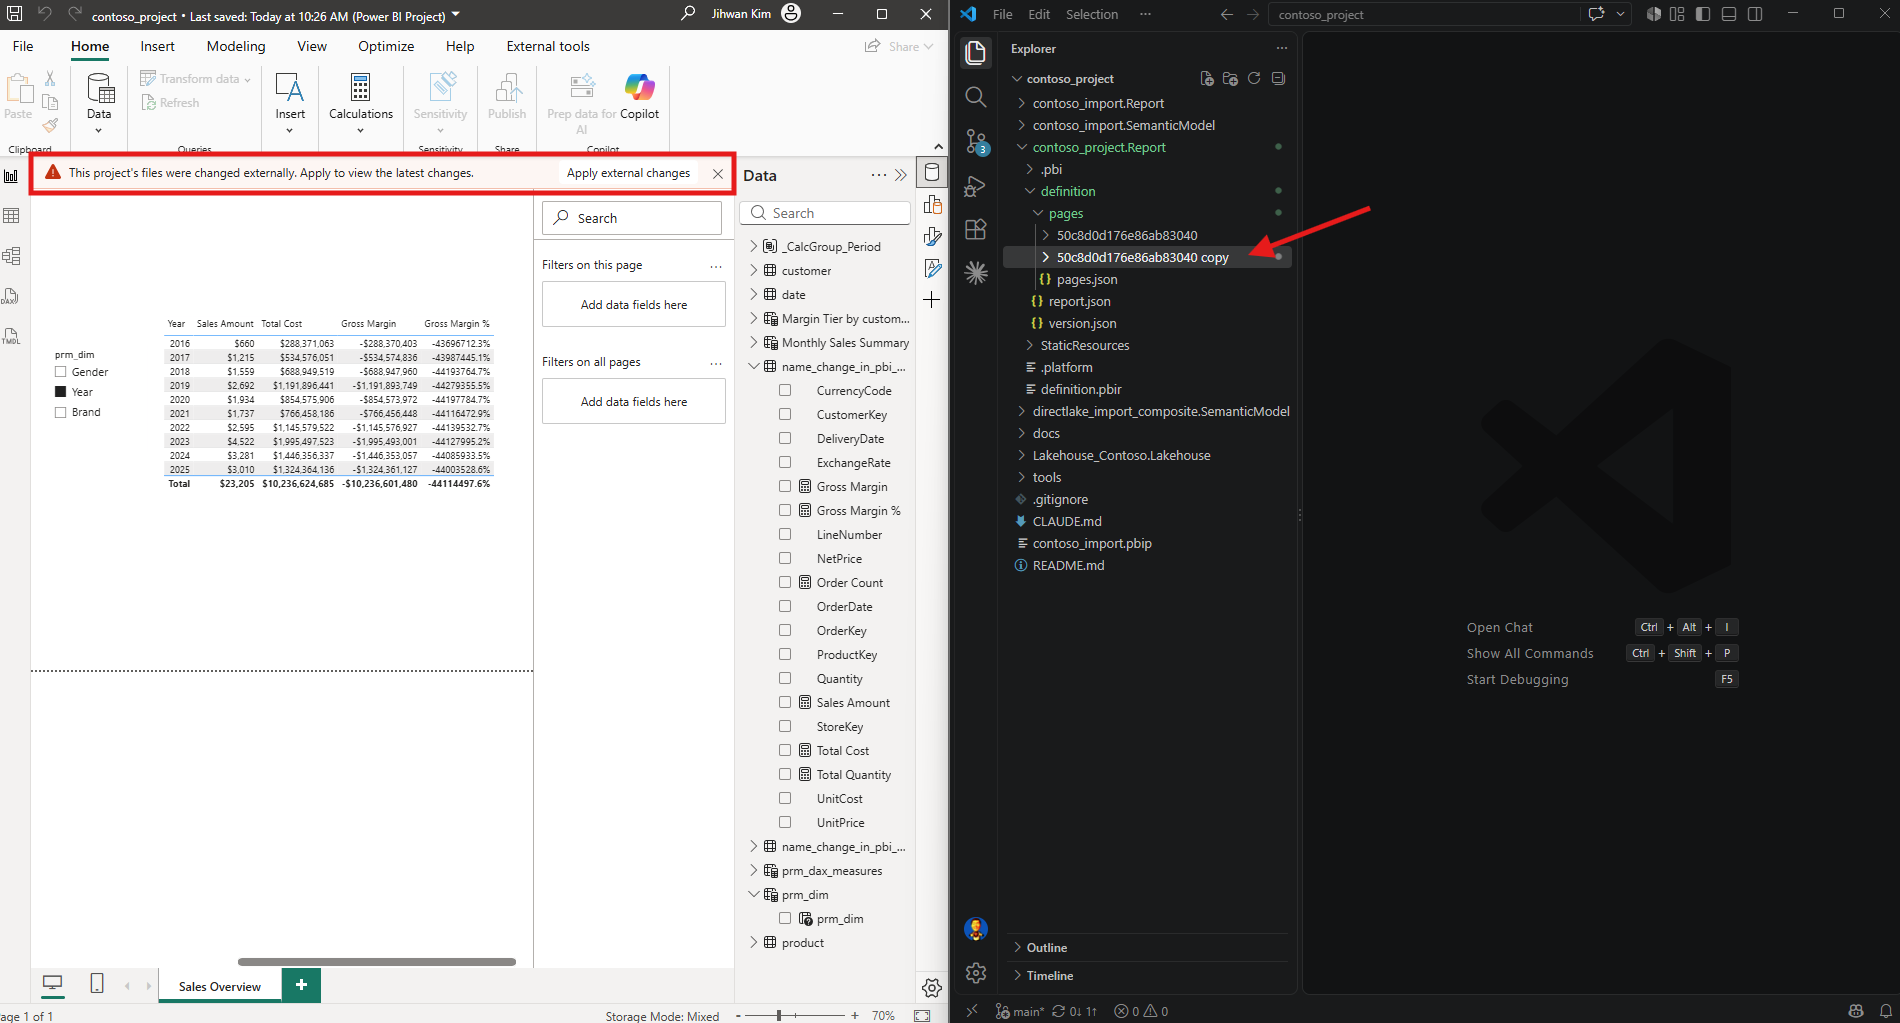Screen dimensions: 1900x1023
Task: Open VS Code Extensions icon
Action: point(976,229)
